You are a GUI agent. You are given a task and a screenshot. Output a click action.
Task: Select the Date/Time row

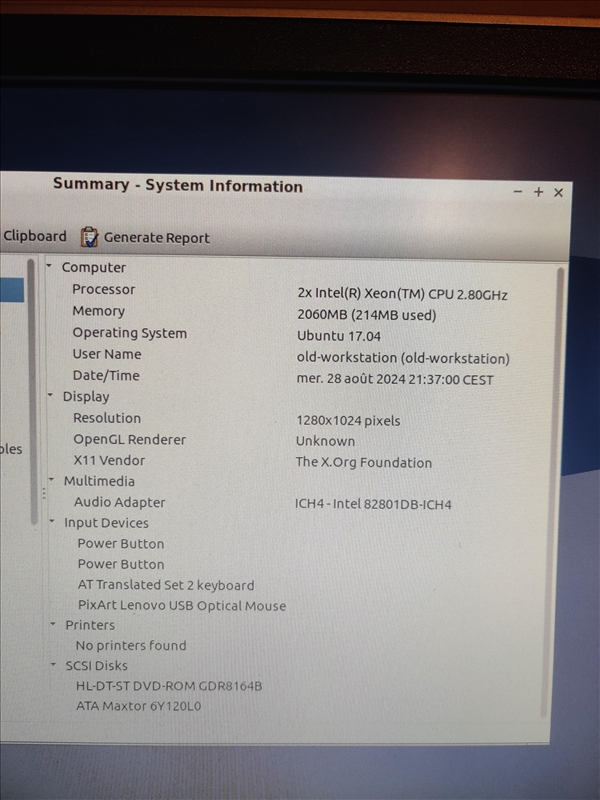[x=106, y=376]
